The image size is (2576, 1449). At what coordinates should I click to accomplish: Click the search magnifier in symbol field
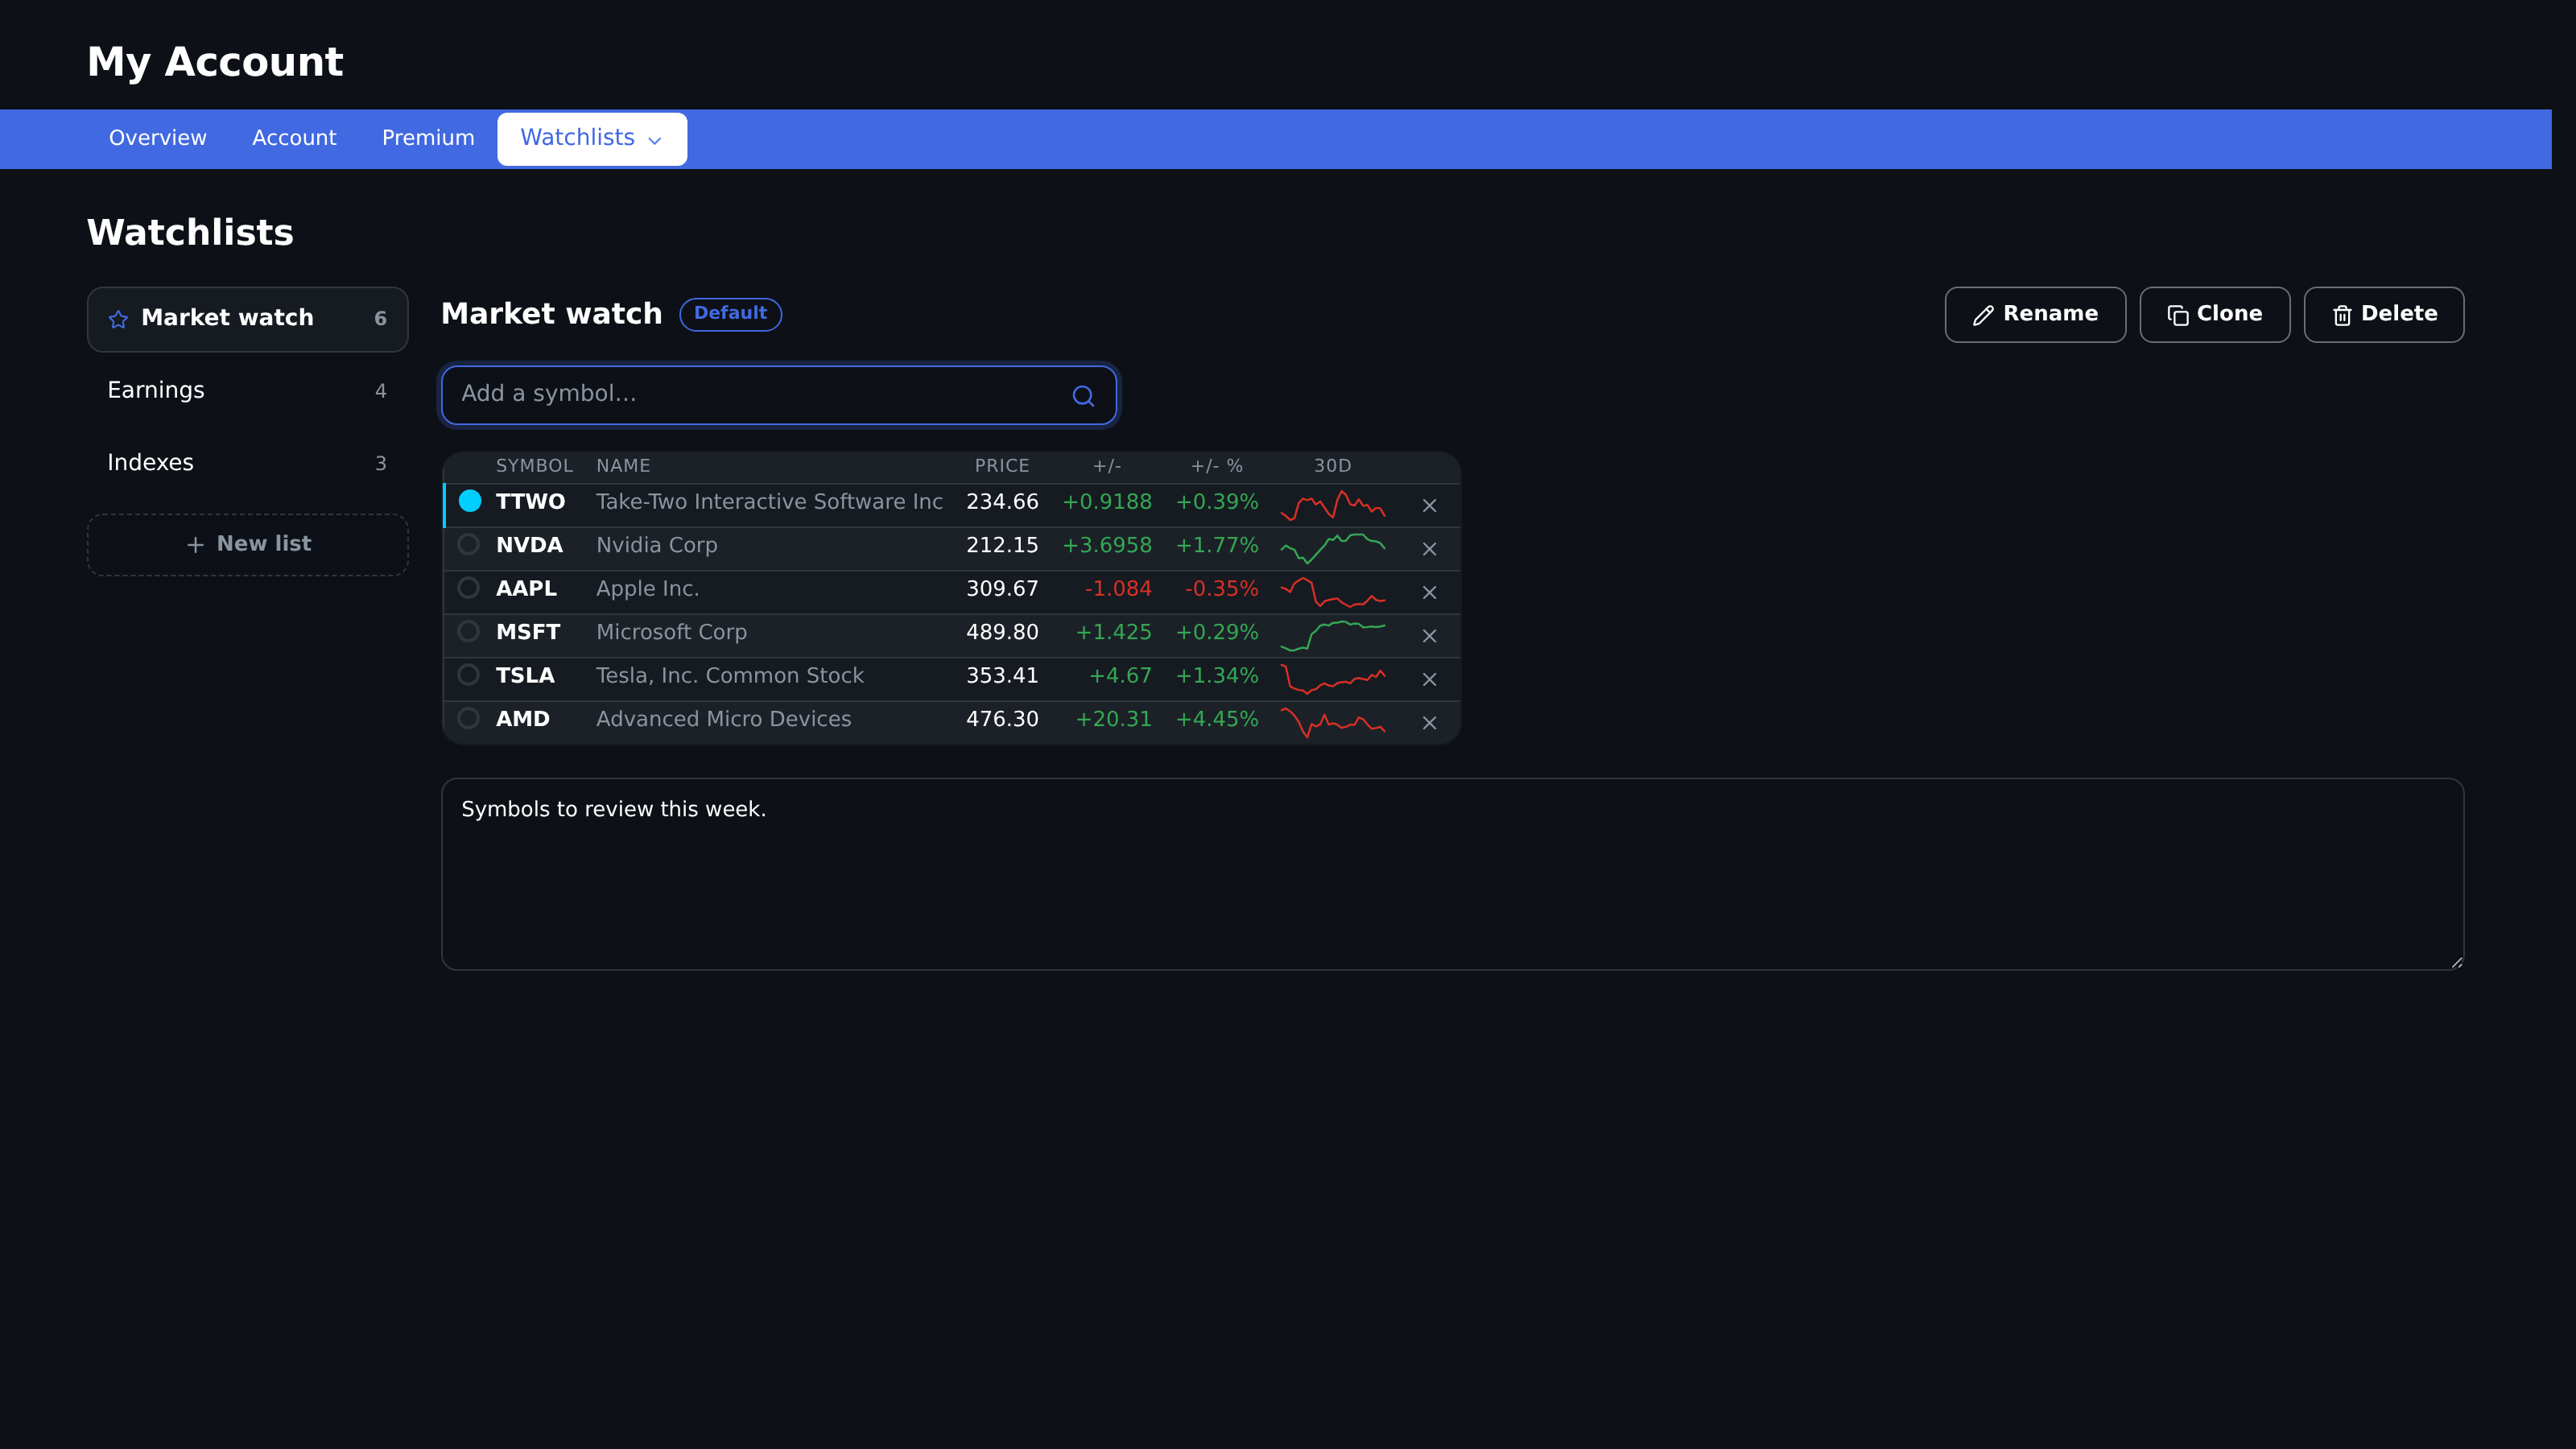coord(1083,396)
